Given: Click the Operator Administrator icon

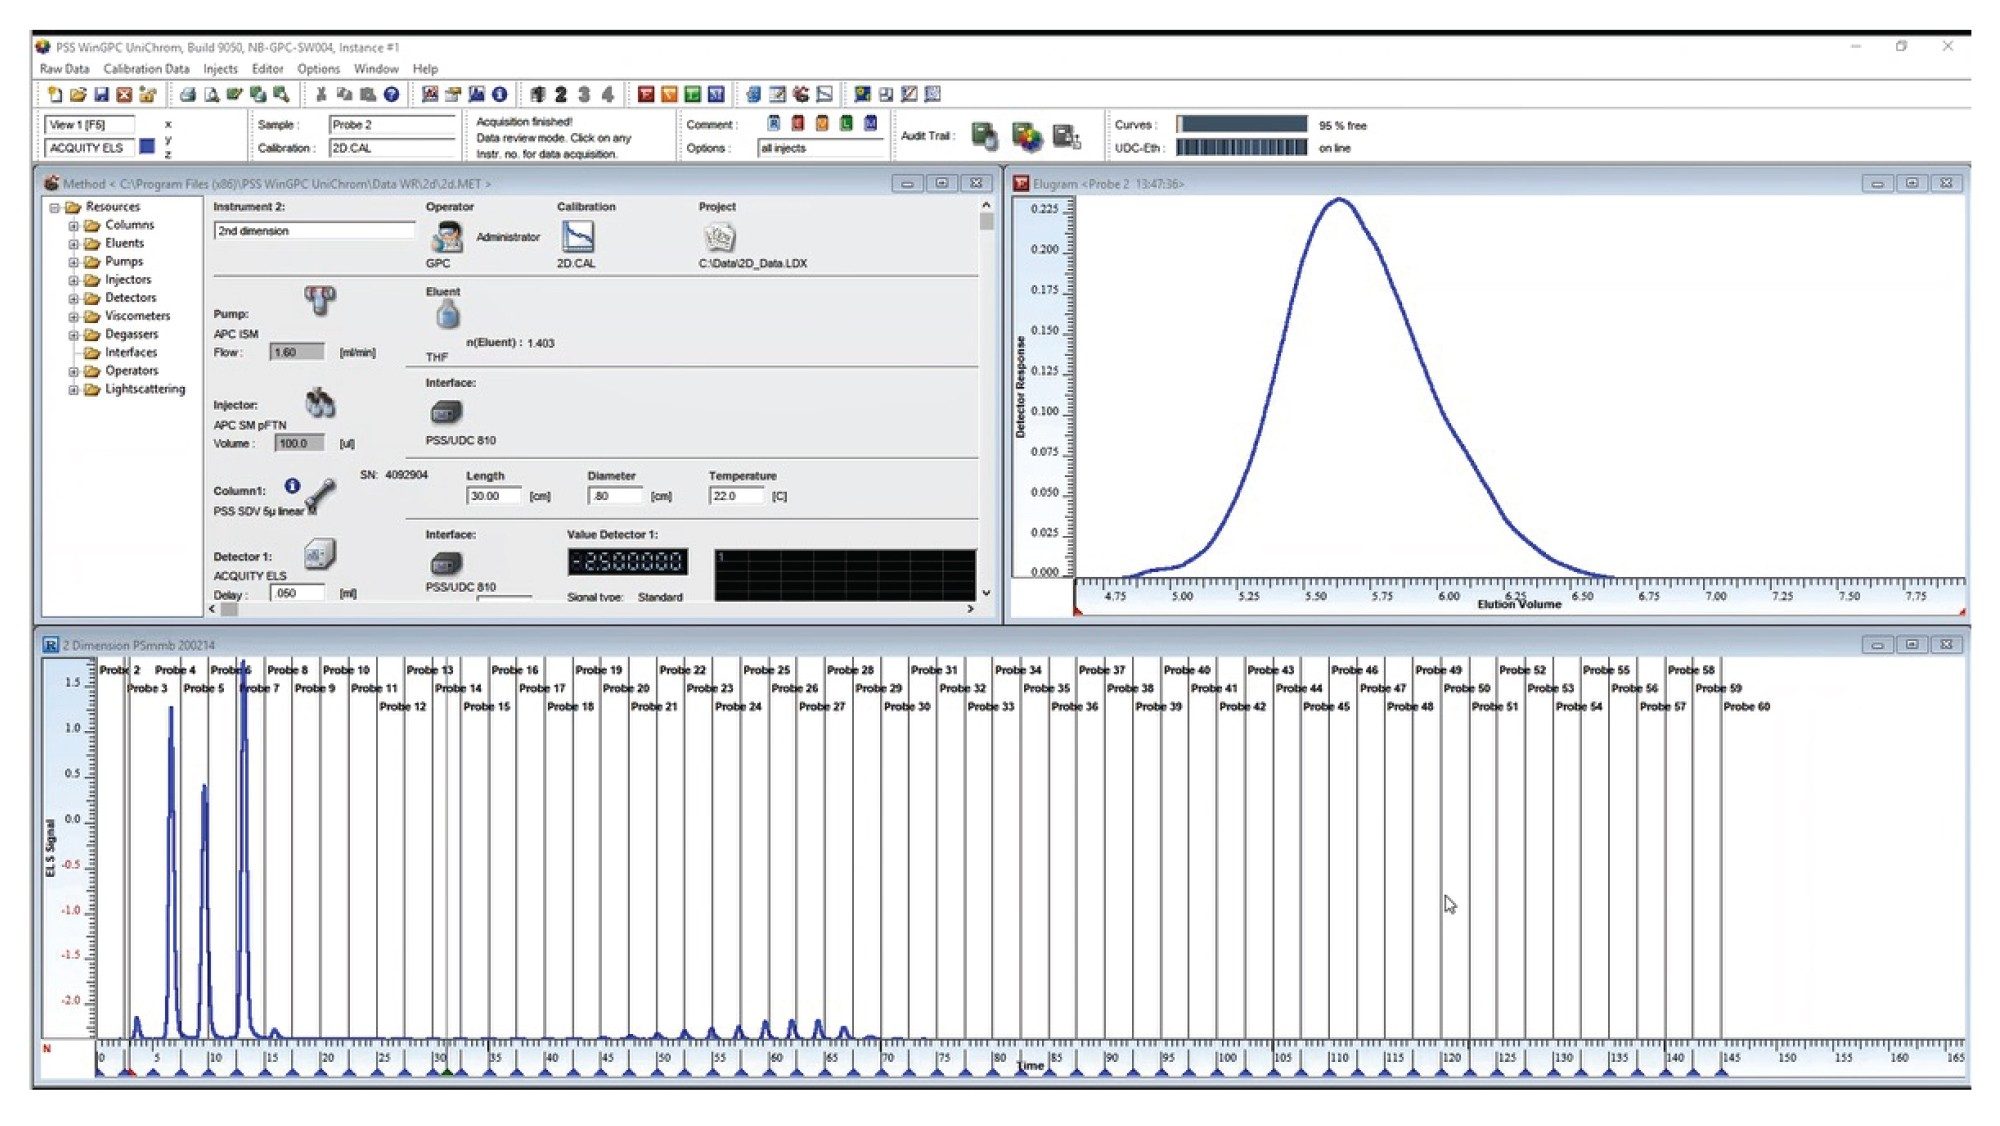Looking at the screenshot, I should tap(446, 237).
